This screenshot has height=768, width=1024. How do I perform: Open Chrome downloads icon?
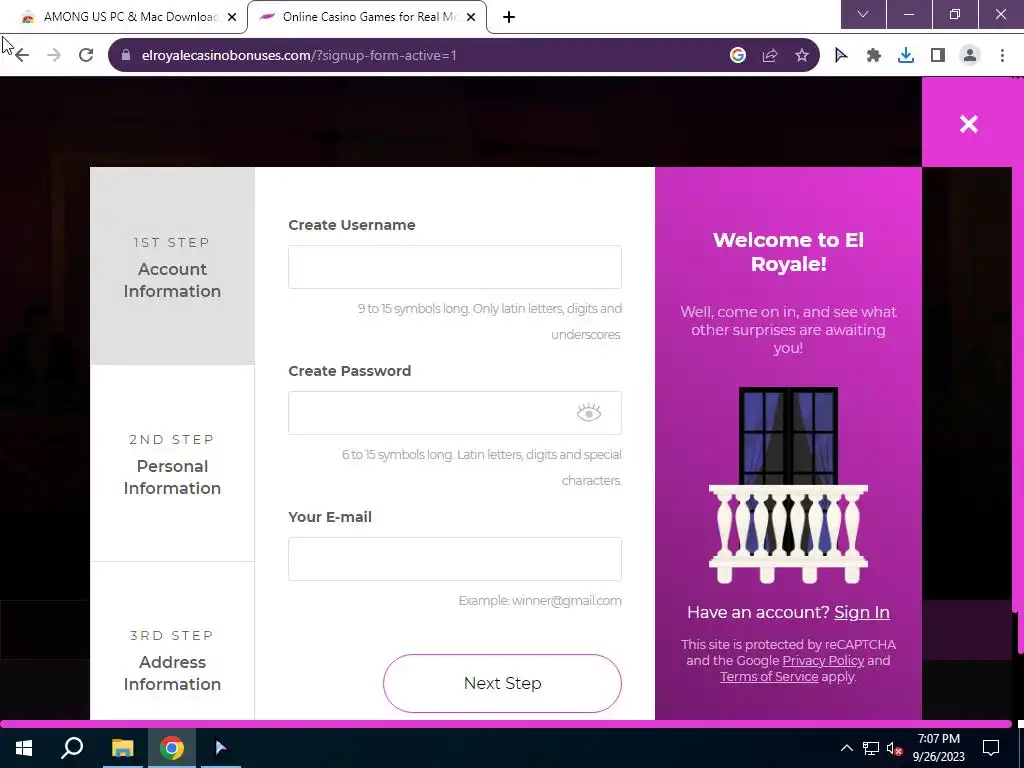click(906, 56)
